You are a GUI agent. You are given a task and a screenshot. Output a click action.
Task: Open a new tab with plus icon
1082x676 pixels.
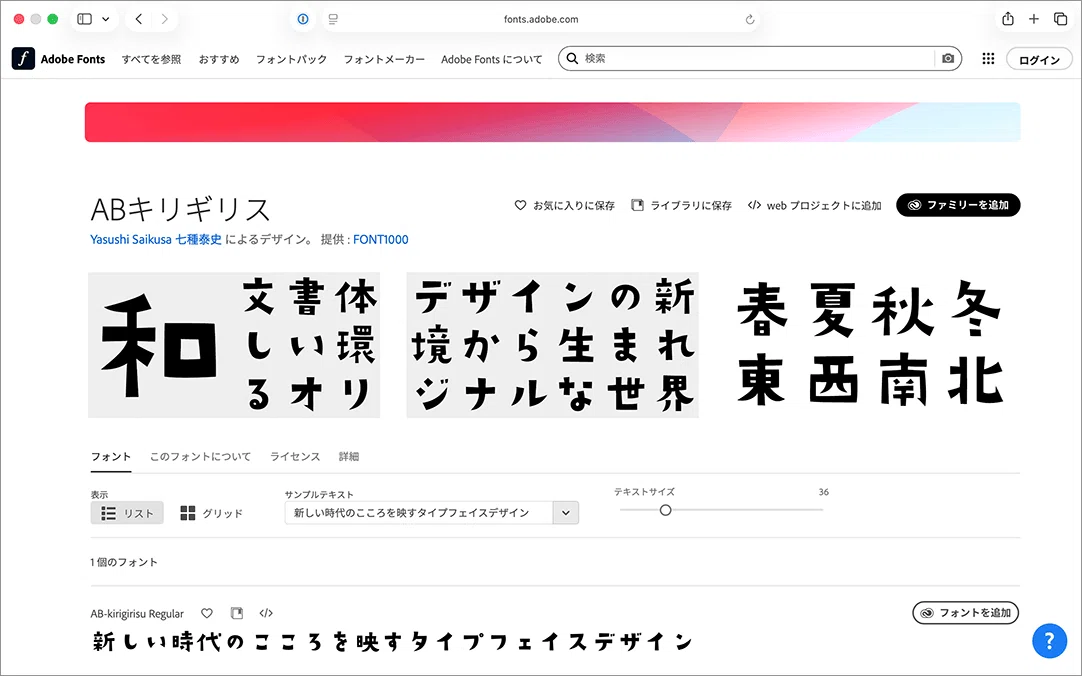tap(1034, 19)
